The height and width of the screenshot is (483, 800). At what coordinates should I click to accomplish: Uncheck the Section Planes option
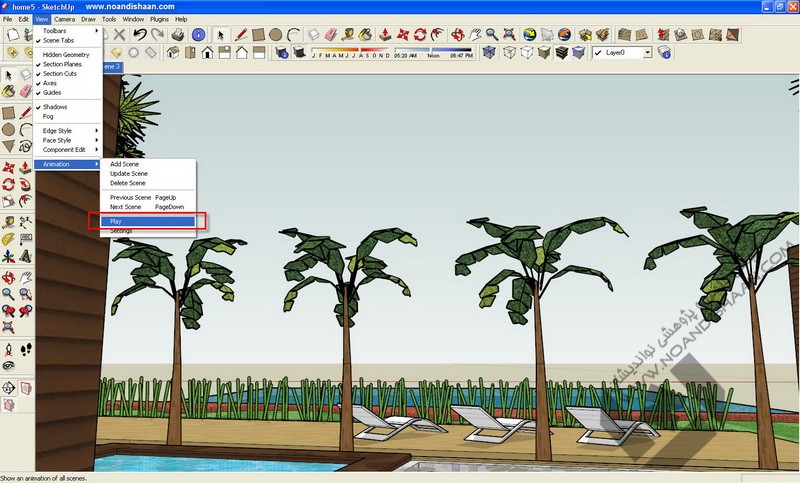pos(61,64)
